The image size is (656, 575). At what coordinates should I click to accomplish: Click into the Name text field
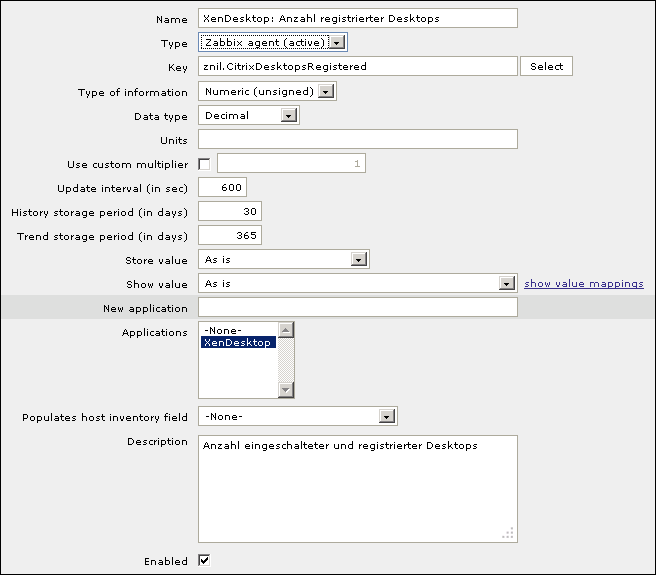(357, 19)
